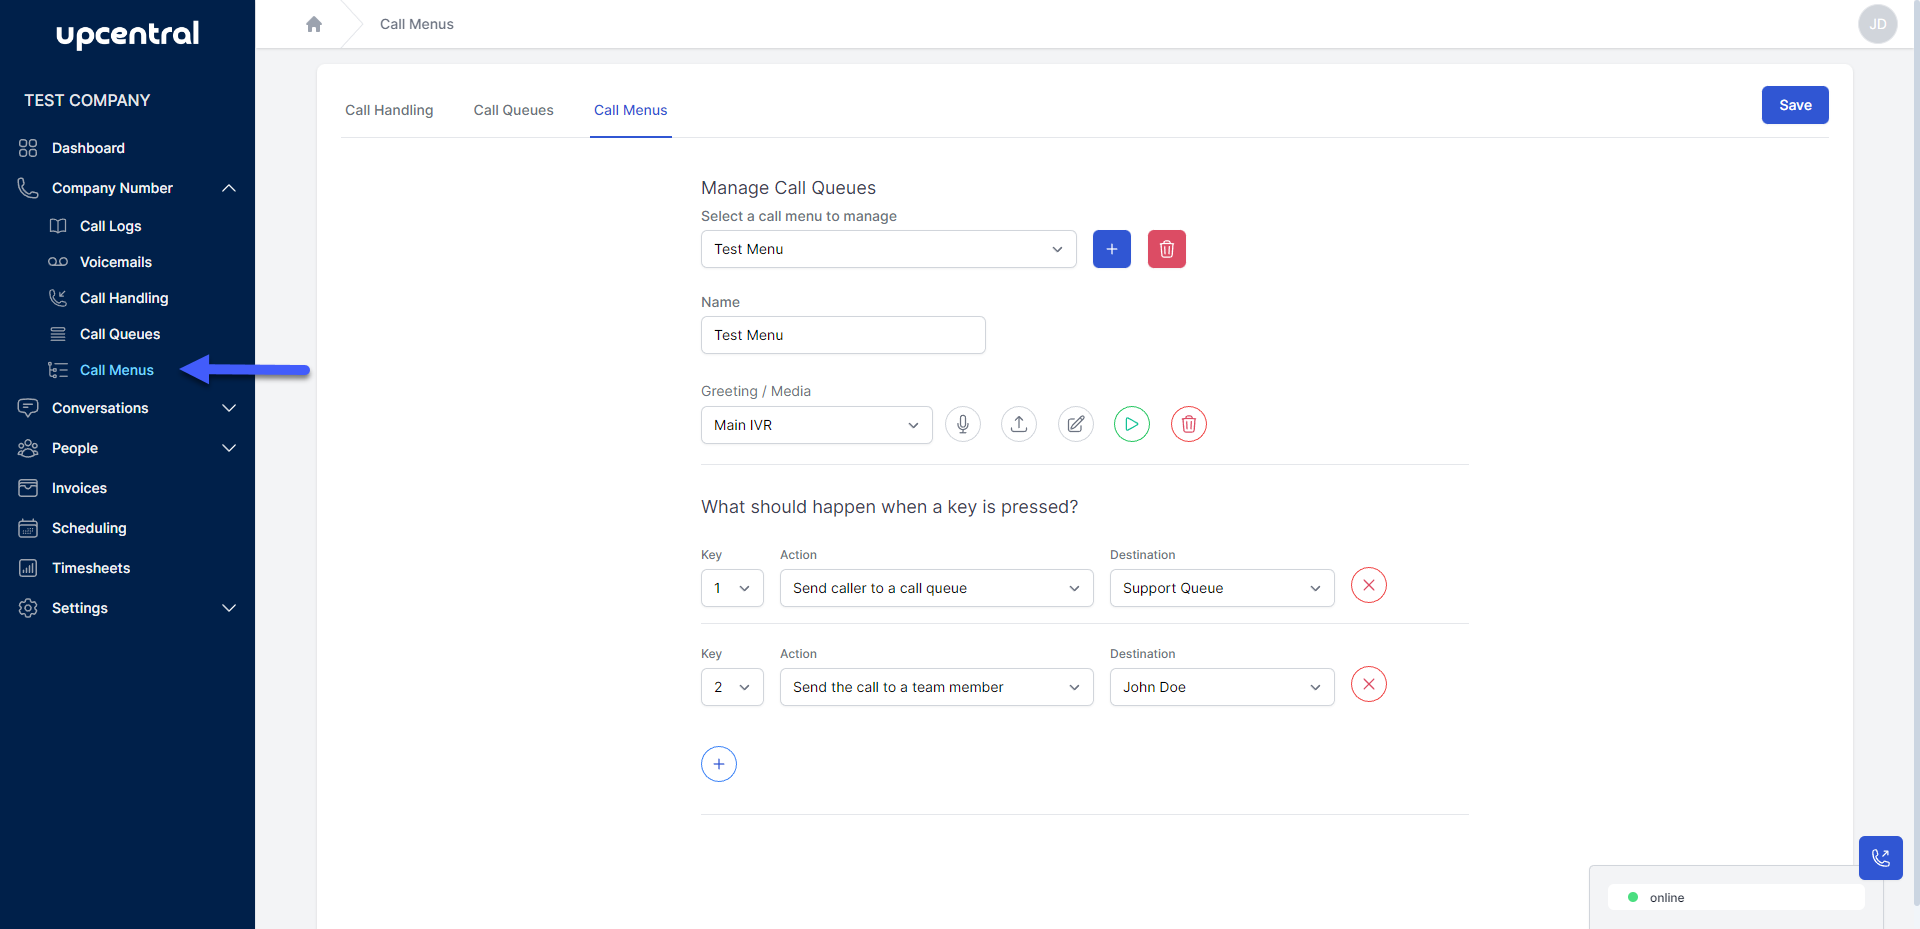Open the Support Queue destination dropdown
Screen dimensions: 1920x929
1221,588
